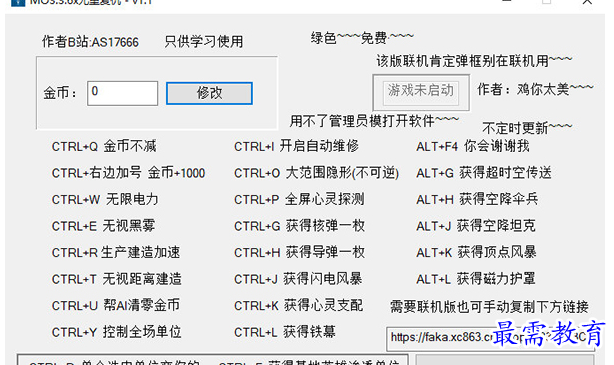Click the 不定时更新 label
This screenshot has height=365, width=614.
click(x=527, y=128)
